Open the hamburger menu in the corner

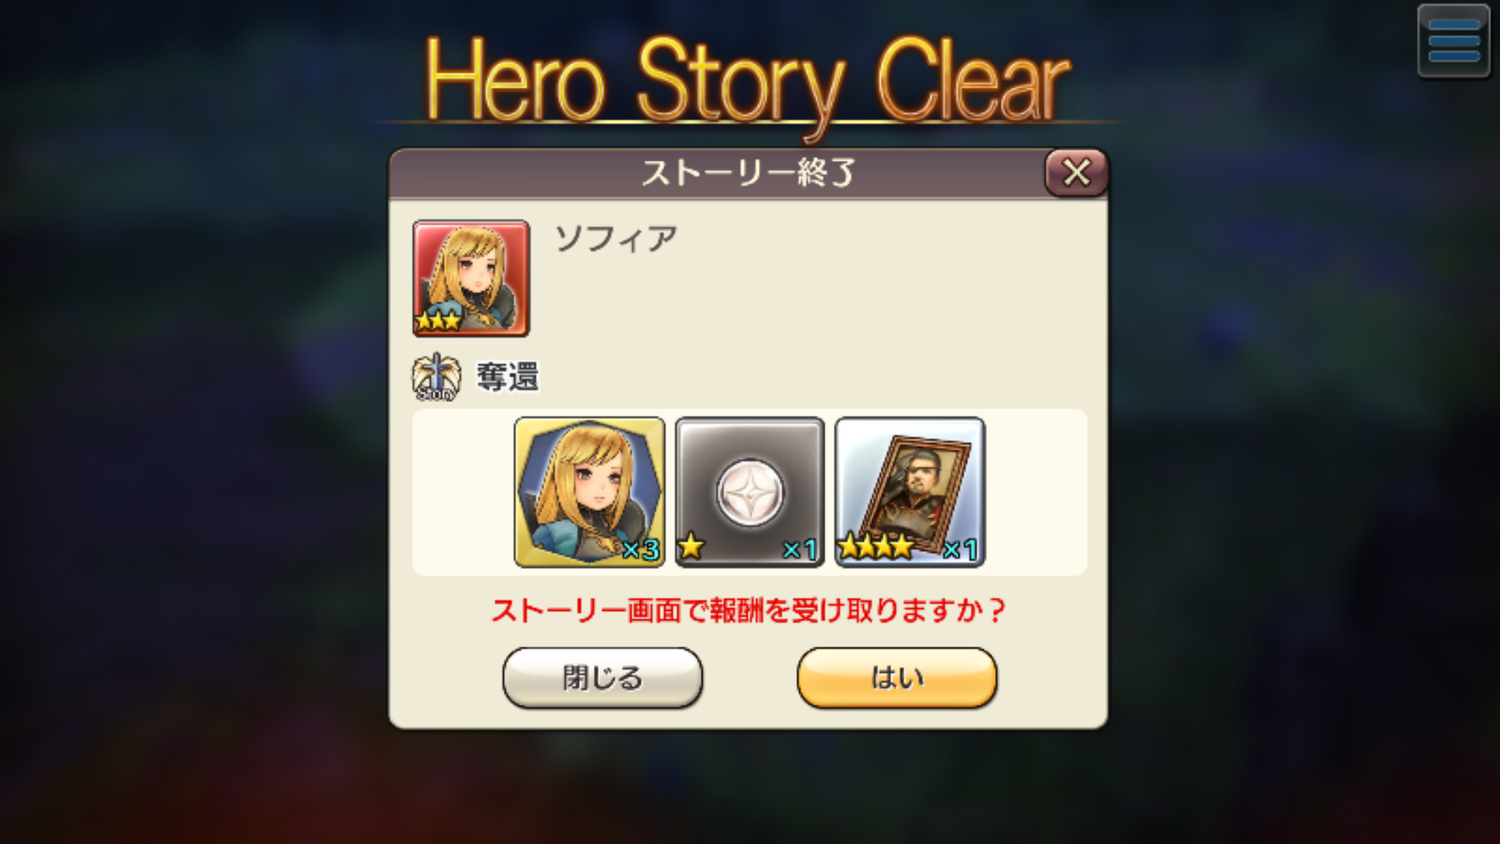[1453, 41]
